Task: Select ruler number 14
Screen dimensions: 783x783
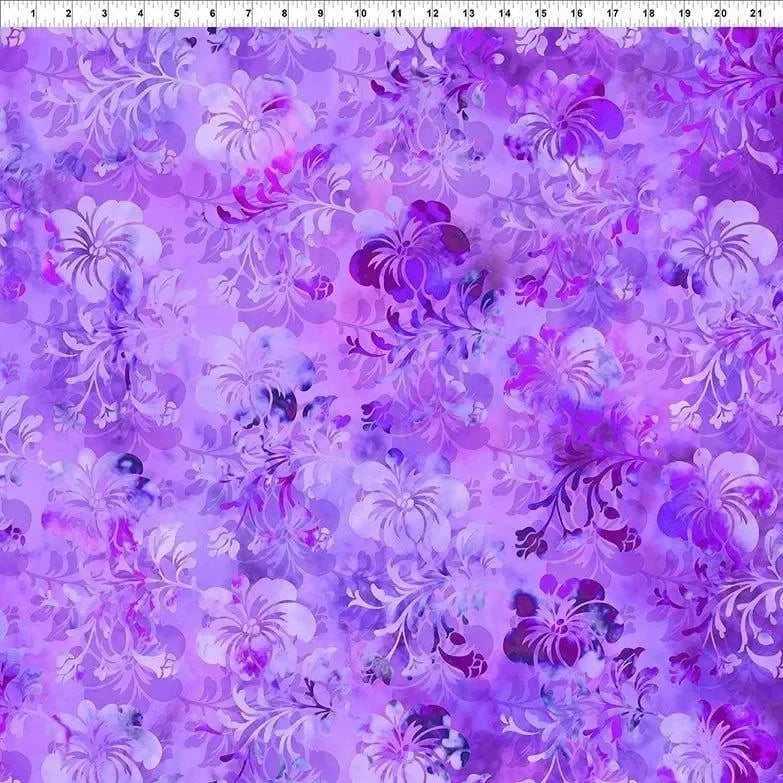Action: [503, 14]
